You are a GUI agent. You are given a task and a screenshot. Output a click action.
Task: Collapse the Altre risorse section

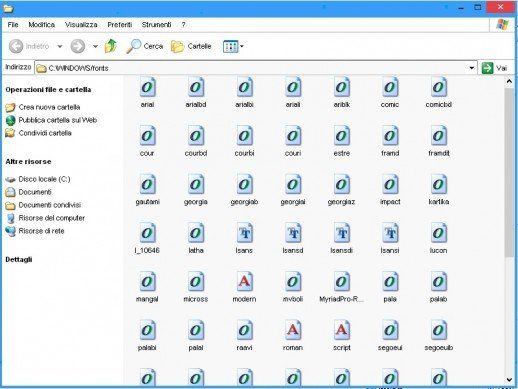click(28, 162)
